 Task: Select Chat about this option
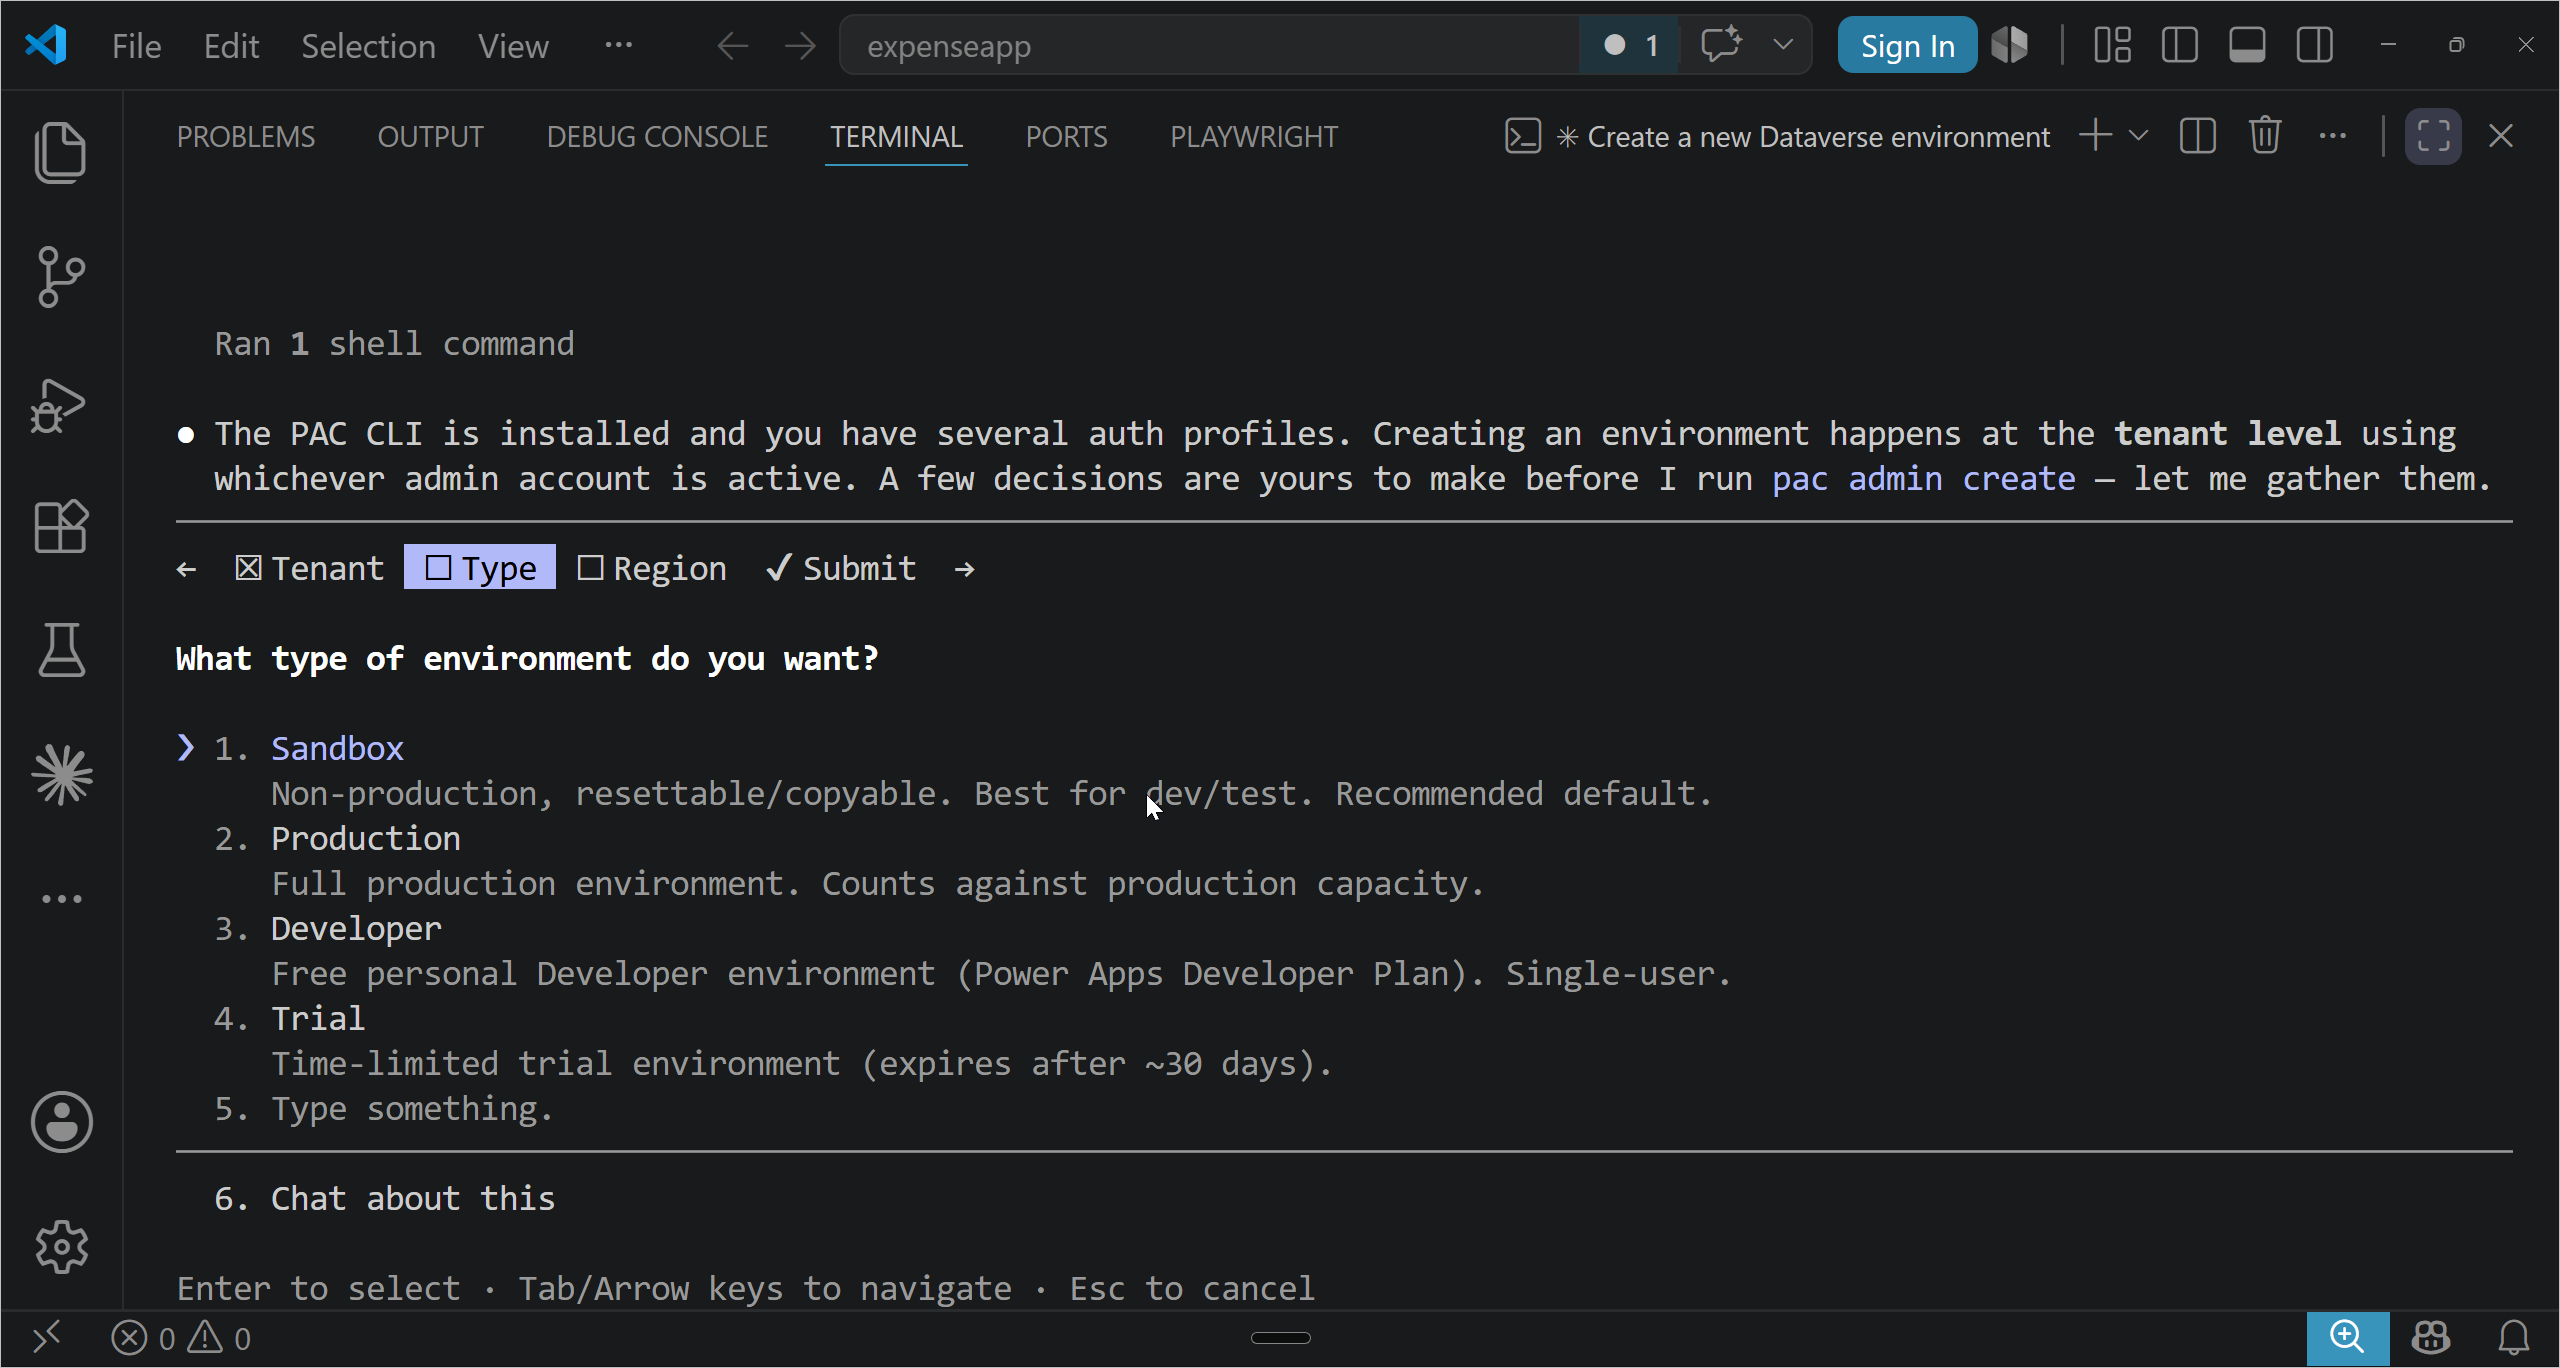click(413, 1198)
